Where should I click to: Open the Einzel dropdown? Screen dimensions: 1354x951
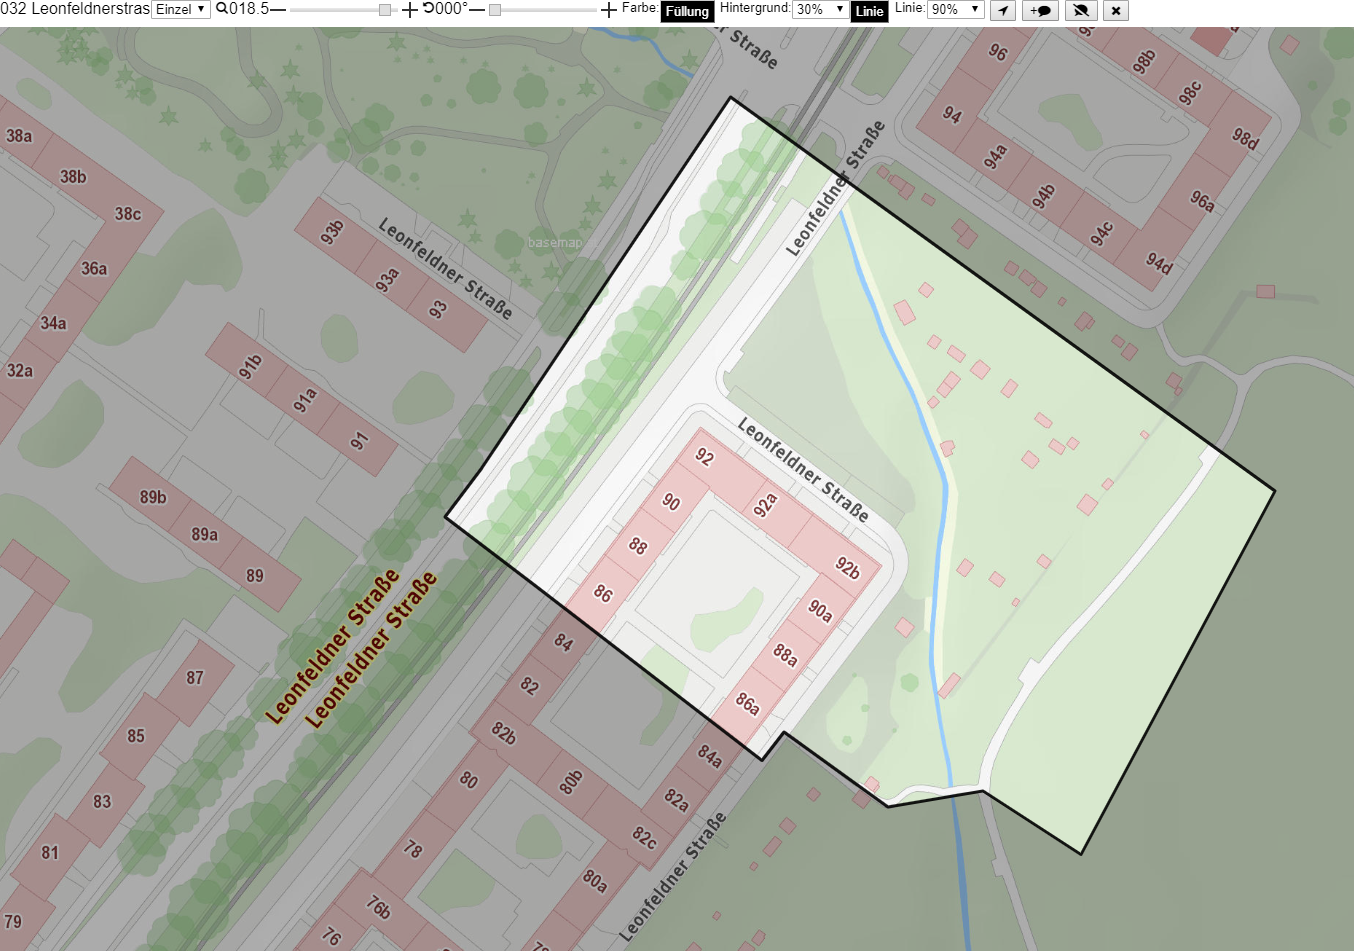pyautogui.click(x=181, y=9)
